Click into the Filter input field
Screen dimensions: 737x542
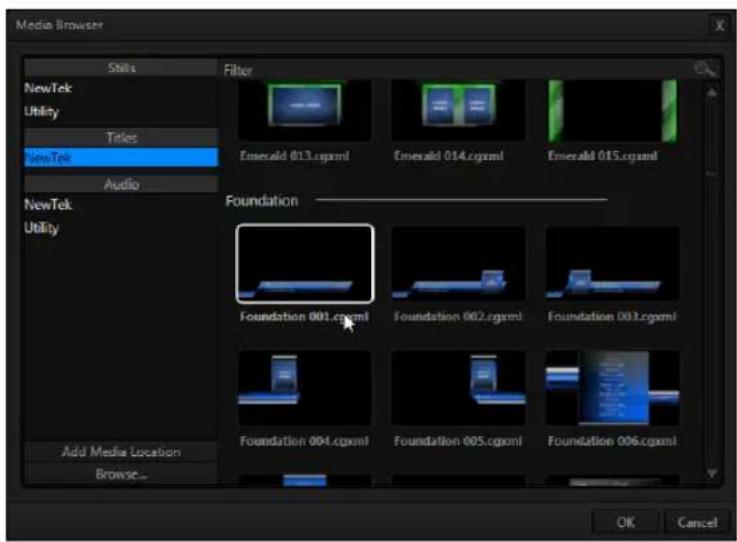pyautogui.click(x=456, y=70)
